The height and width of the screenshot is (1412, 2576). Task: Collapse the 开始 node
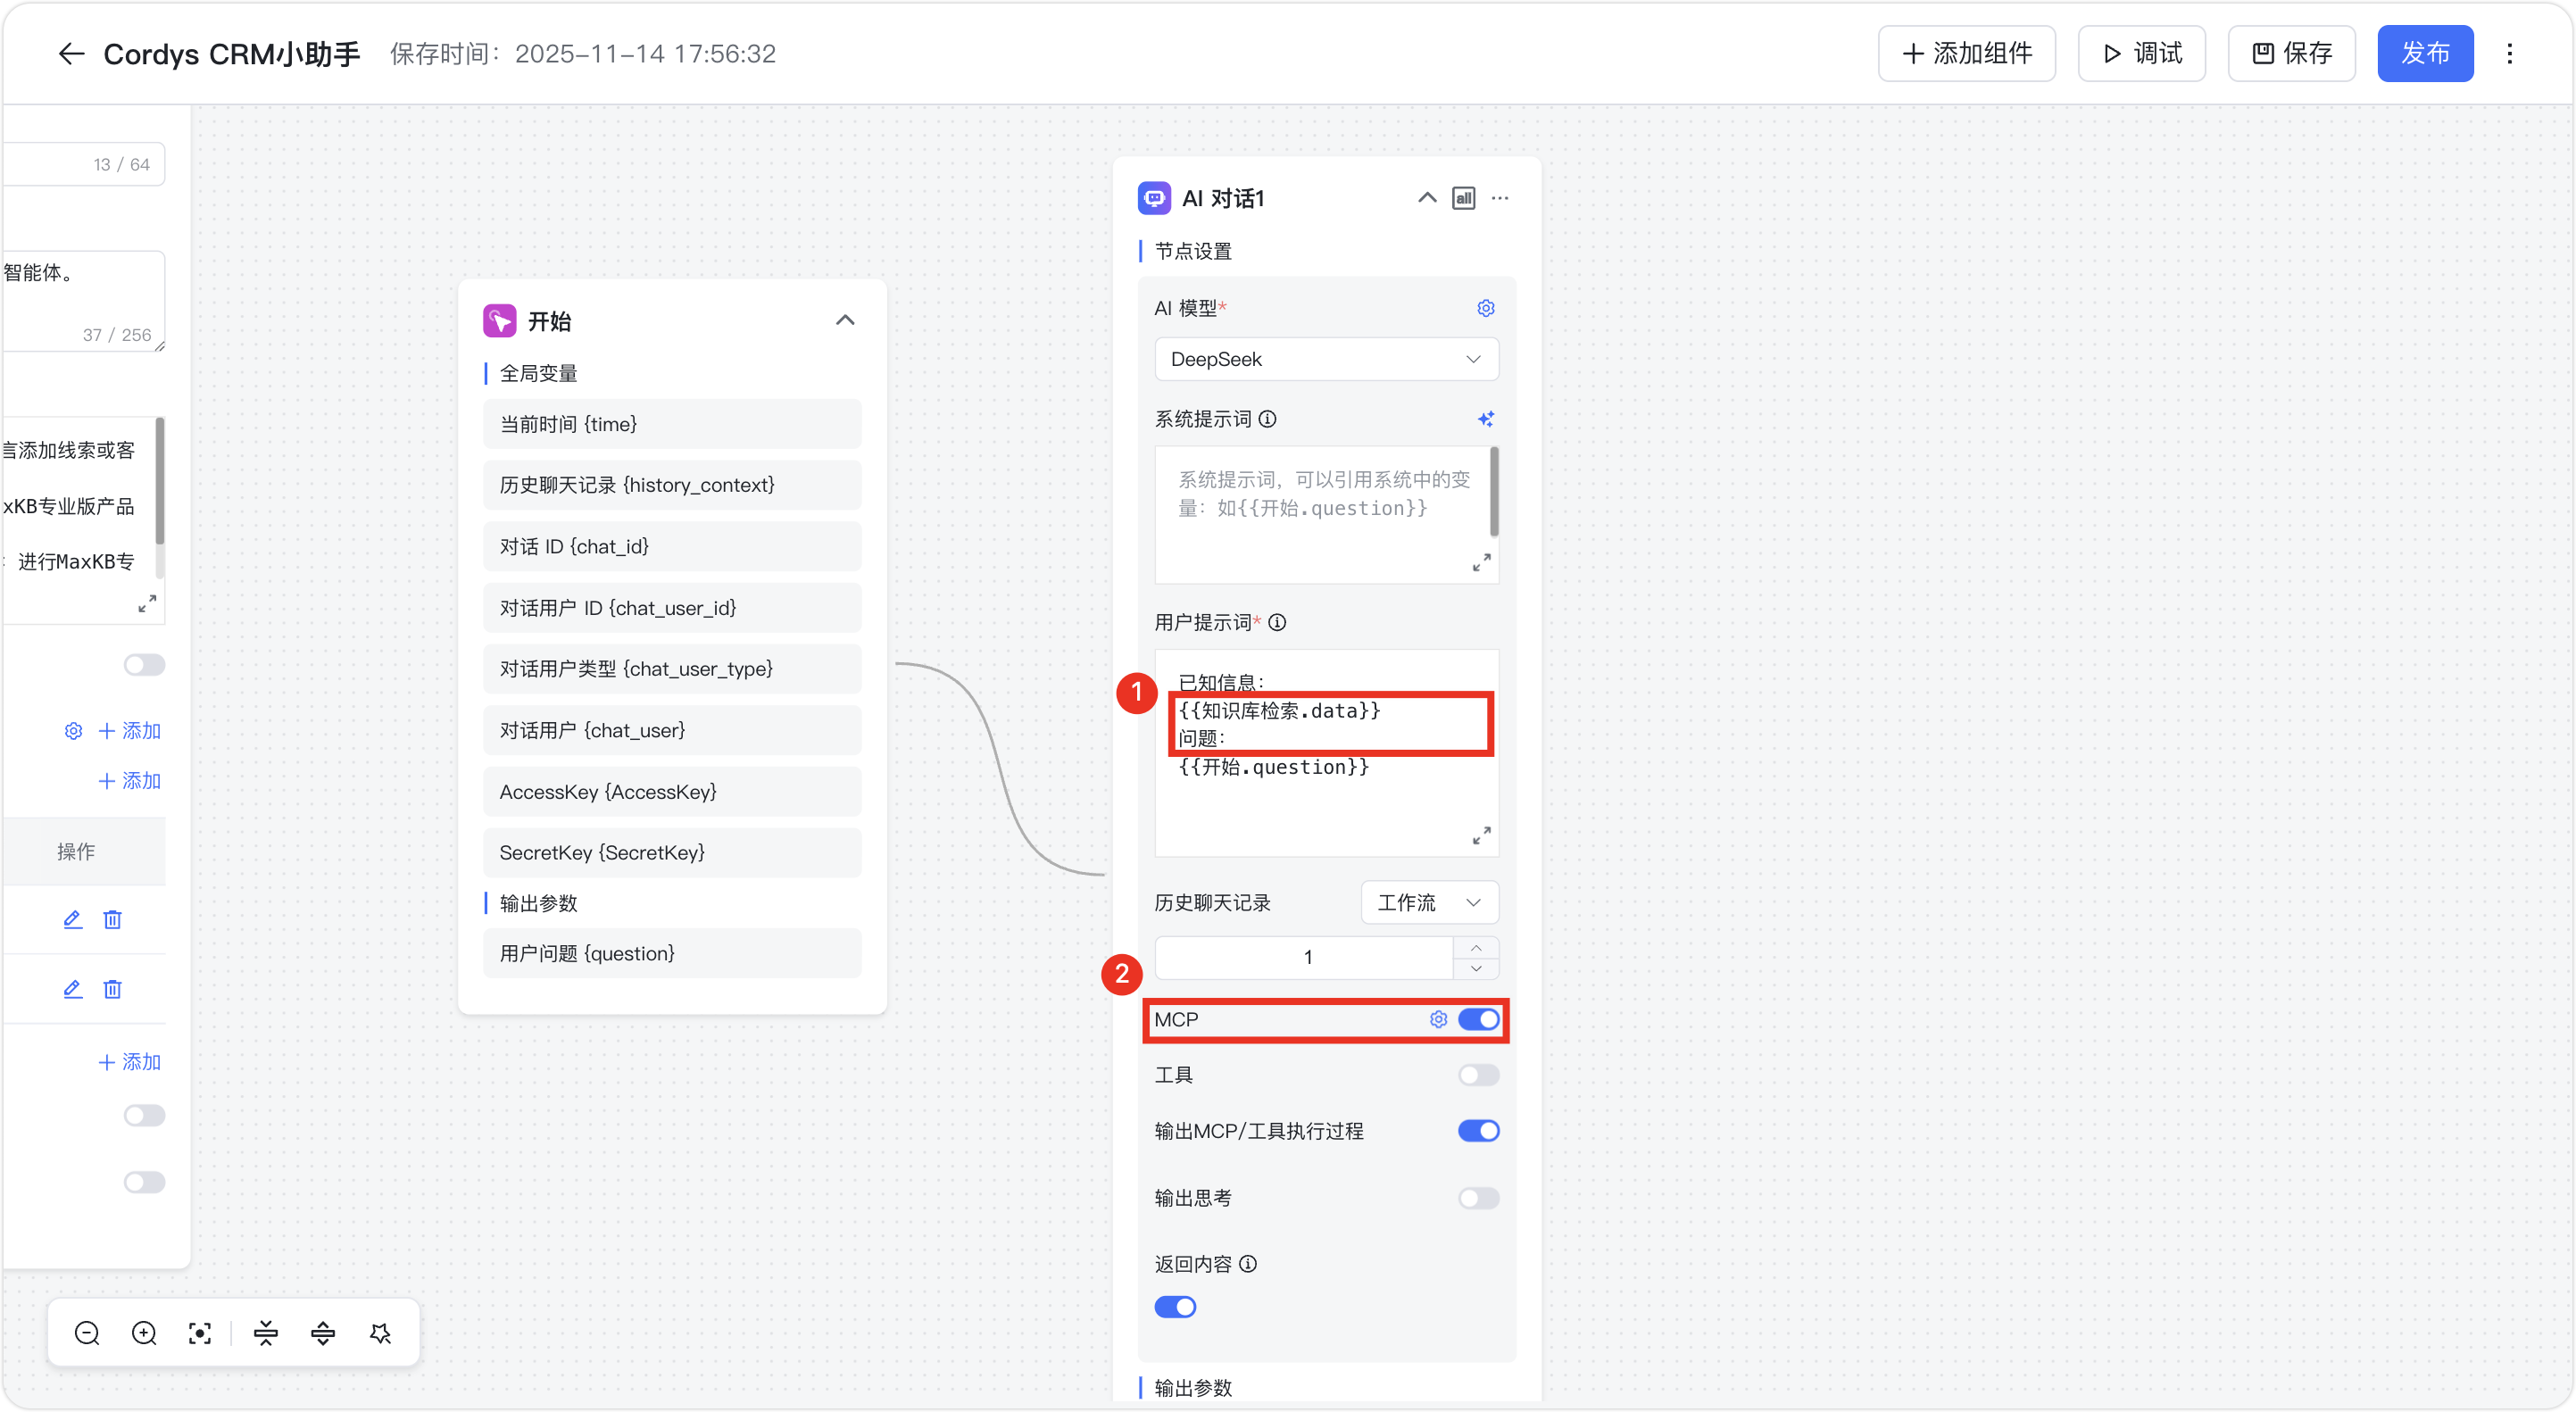click(845, 320)
